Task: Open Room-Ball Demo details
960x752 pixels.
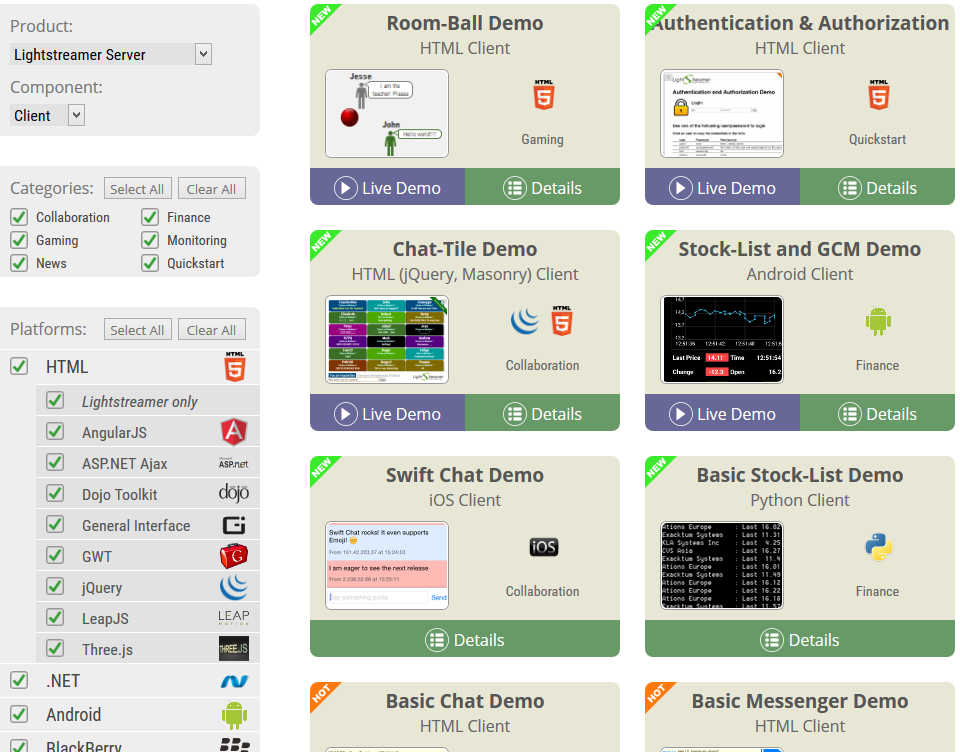Action: (x=542, y=187)
